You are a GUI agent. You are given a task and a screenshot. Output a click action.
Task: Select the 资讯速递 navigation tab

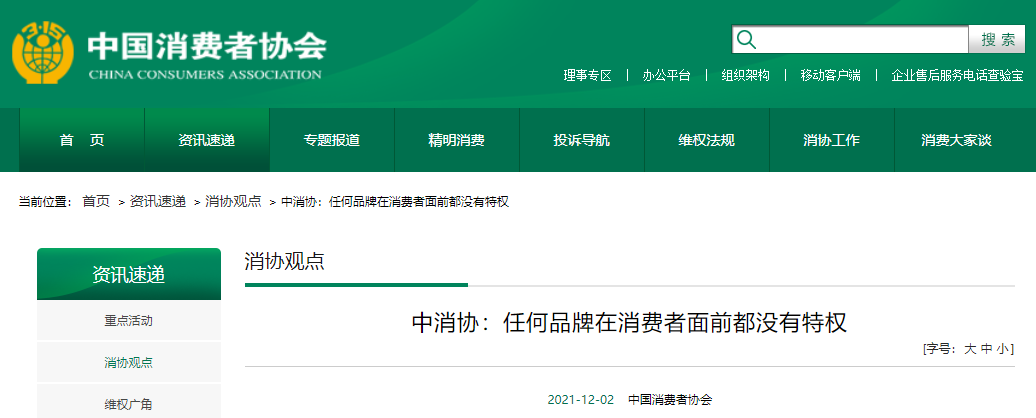point(207,140)
